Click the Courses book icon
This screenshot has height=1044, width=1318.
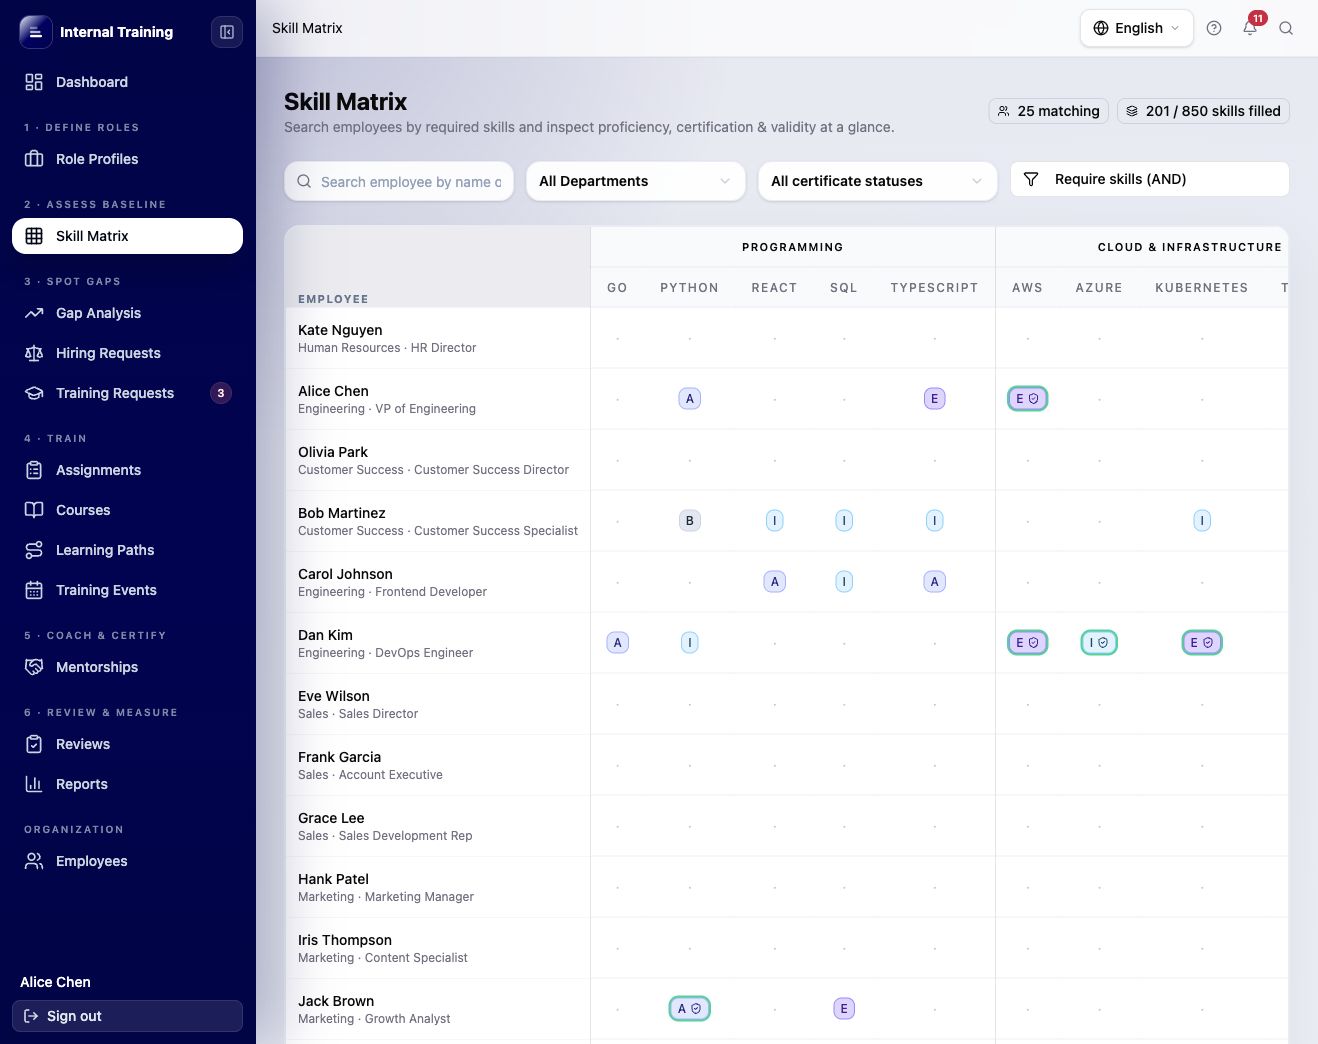(x=34, y=510)
